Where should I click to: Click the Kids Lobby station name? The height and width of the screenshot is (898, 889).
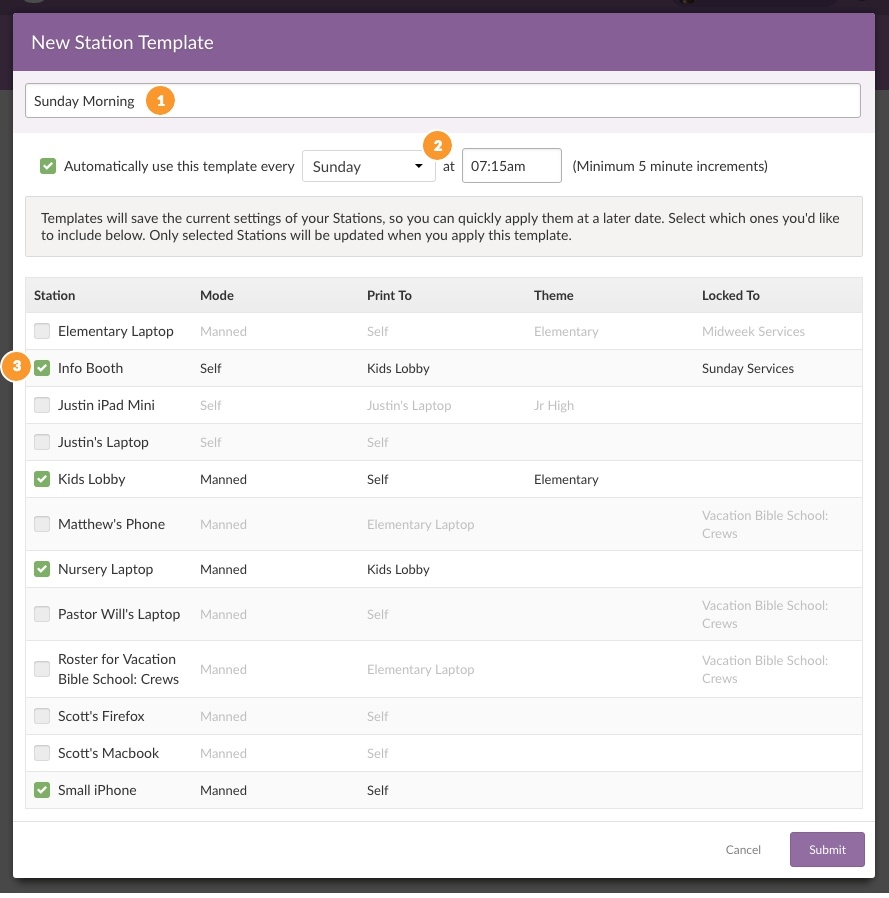coord(92,479)
